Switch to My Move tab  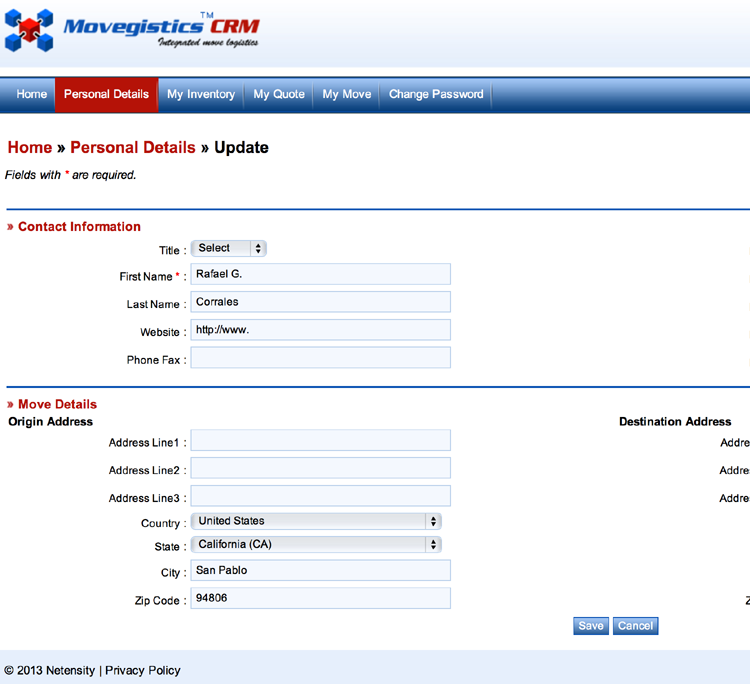coord(347,94)
